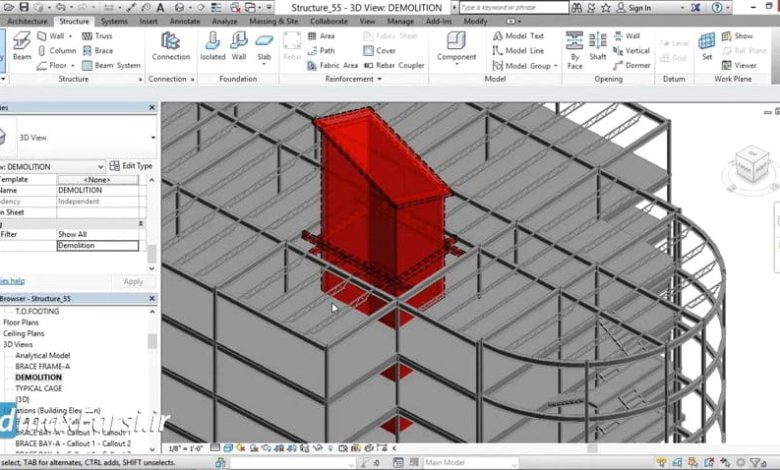Switch to the Analyze tab
This screenshot has width=780, height=470.
(x=224, y=21)
